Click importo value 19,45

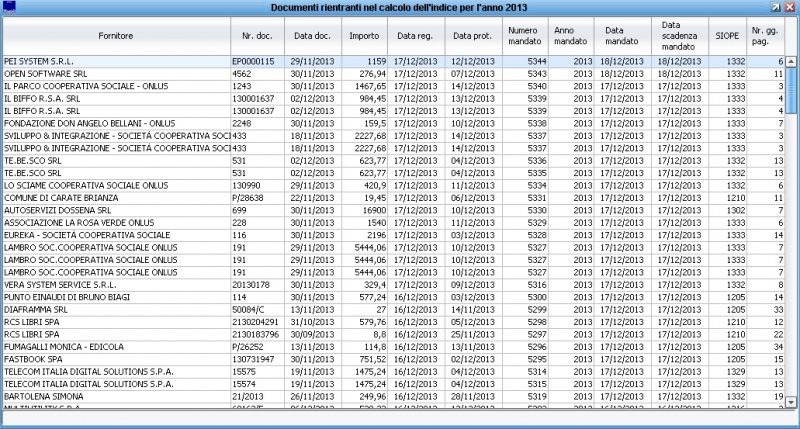pyautogui.click(x=376, y=198)
